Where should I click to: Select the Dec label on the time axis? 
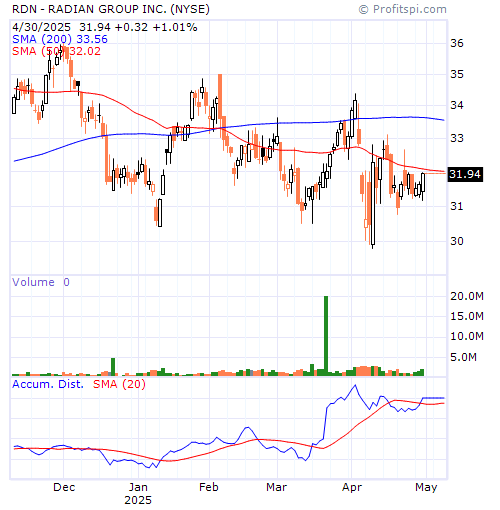click(x=64, y=487)
